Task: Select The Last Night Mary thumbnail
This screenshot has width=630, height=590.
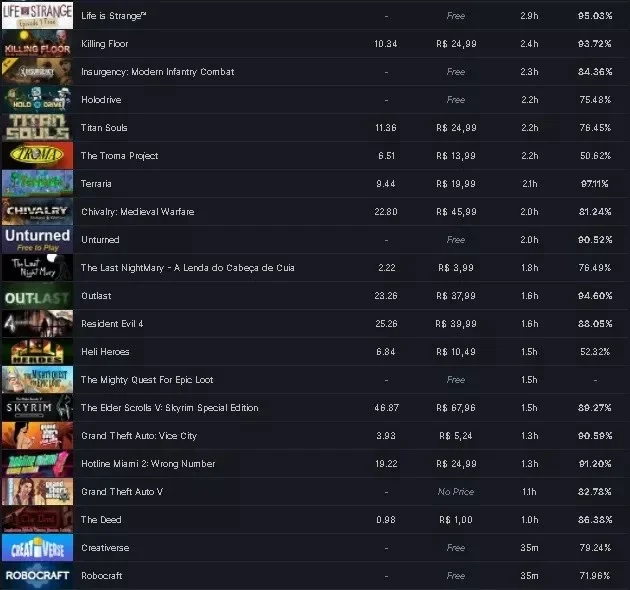Action: pos(37,267)
